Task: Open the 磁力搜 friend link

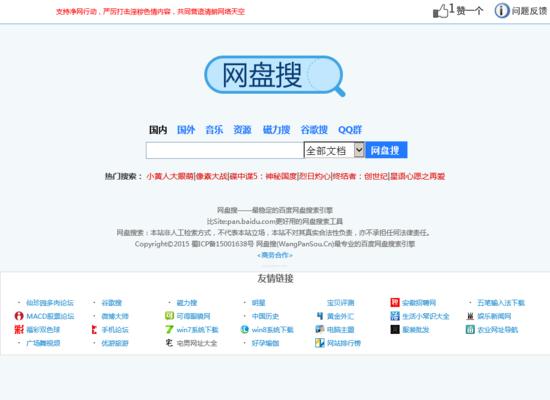Action: point(187,303)
